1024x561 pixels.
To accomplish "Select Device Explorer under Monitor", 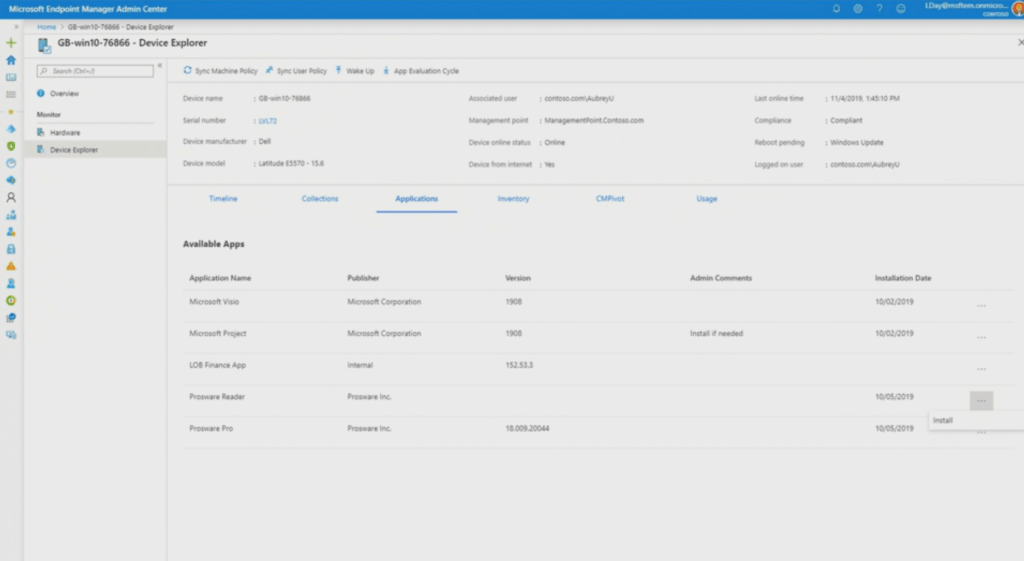I will point(95,150).
